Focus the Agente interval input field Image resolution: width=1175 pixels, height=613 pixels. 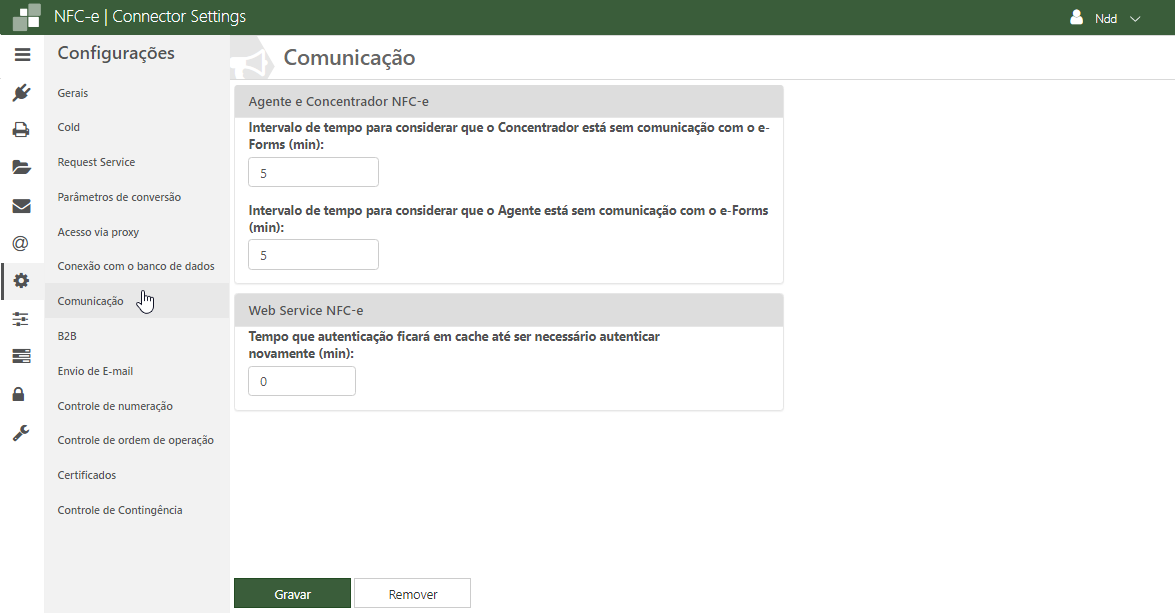point(313,255)
